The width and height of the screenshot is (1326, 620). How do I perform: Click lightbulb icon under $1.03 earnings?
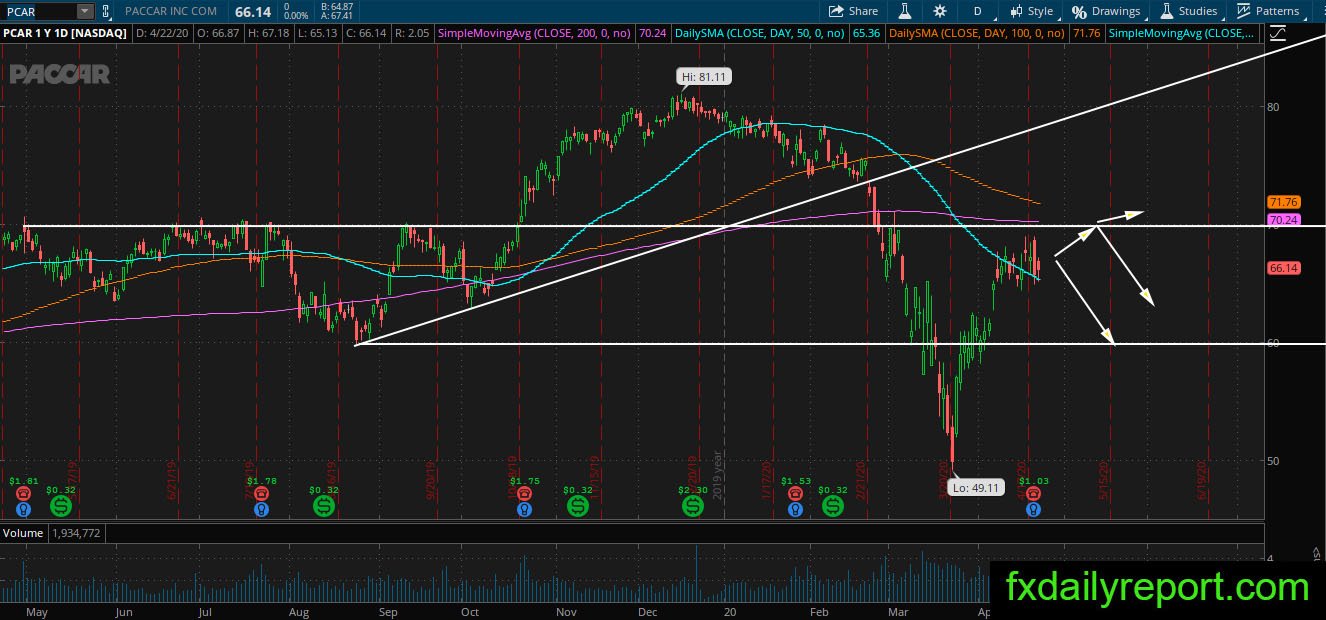click(x=1033, y=509)
